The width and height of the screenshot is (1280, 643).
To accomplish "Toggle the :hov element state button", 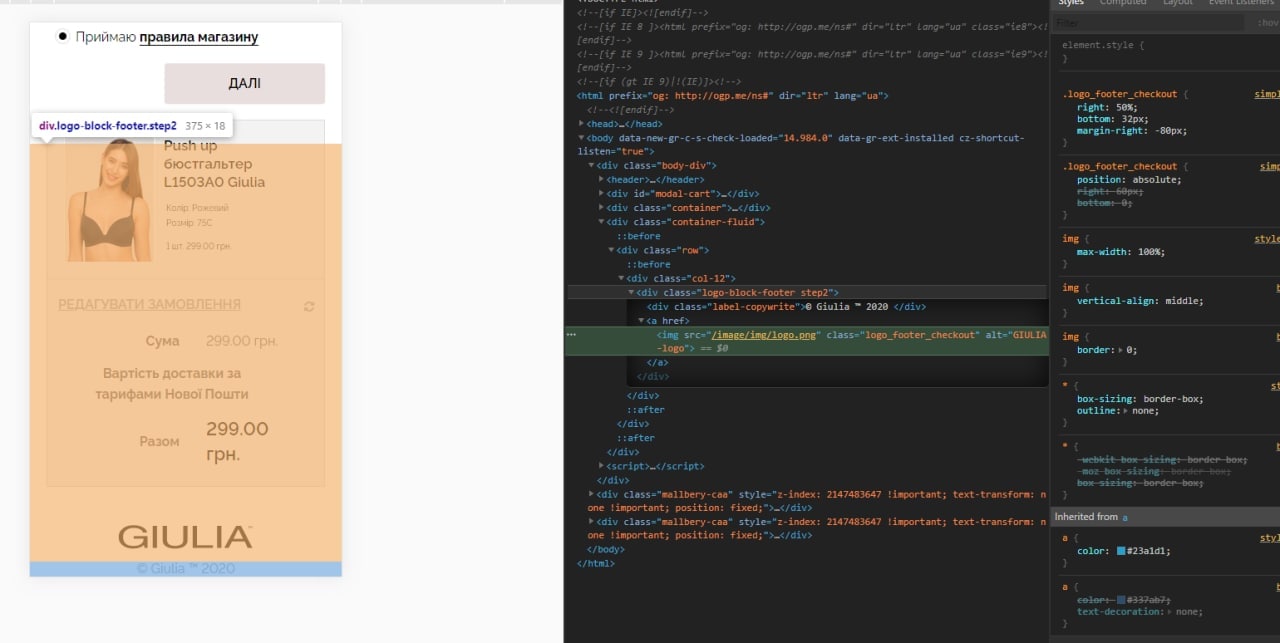I will click(1268, 22).
